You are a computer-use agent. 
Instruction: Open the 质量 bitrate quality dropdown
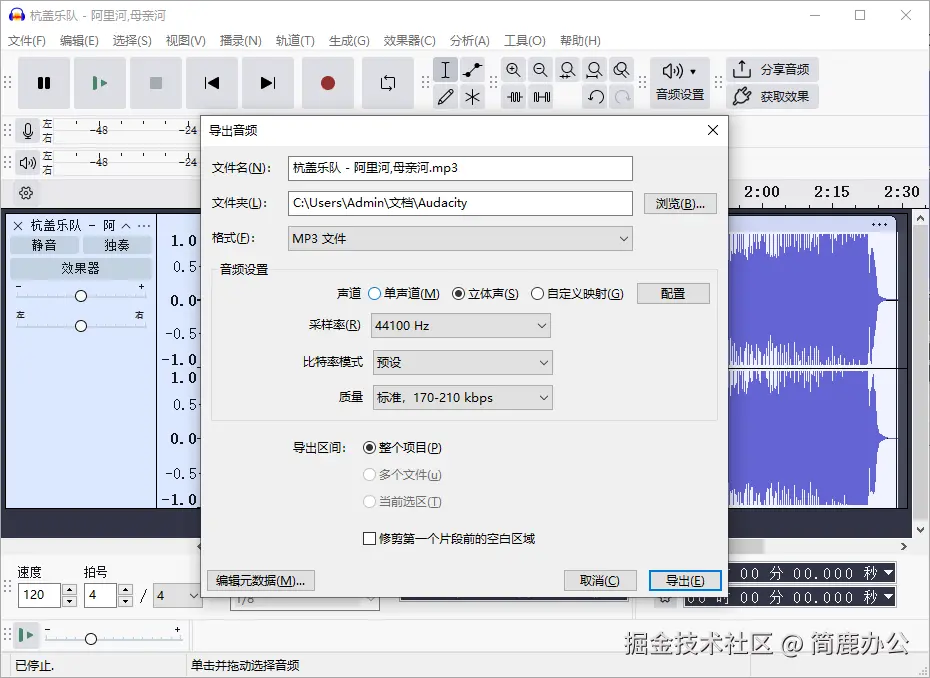462,397
